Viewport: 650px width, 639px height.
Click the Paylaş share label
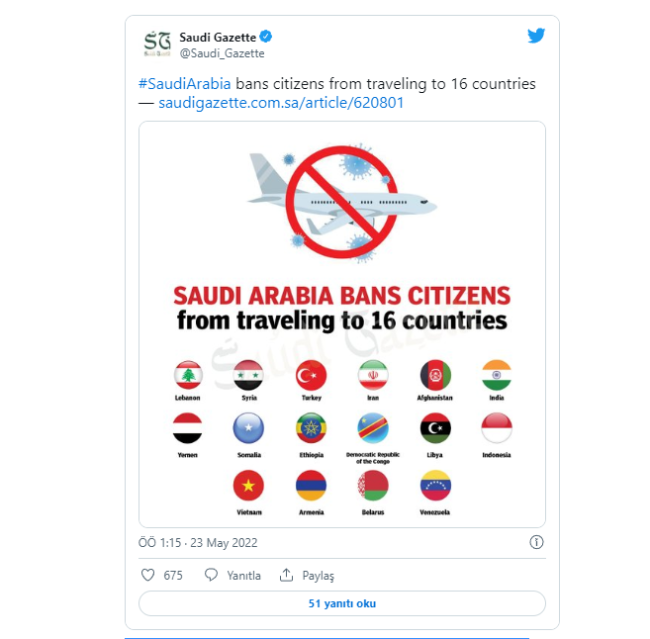click(318, 575)
